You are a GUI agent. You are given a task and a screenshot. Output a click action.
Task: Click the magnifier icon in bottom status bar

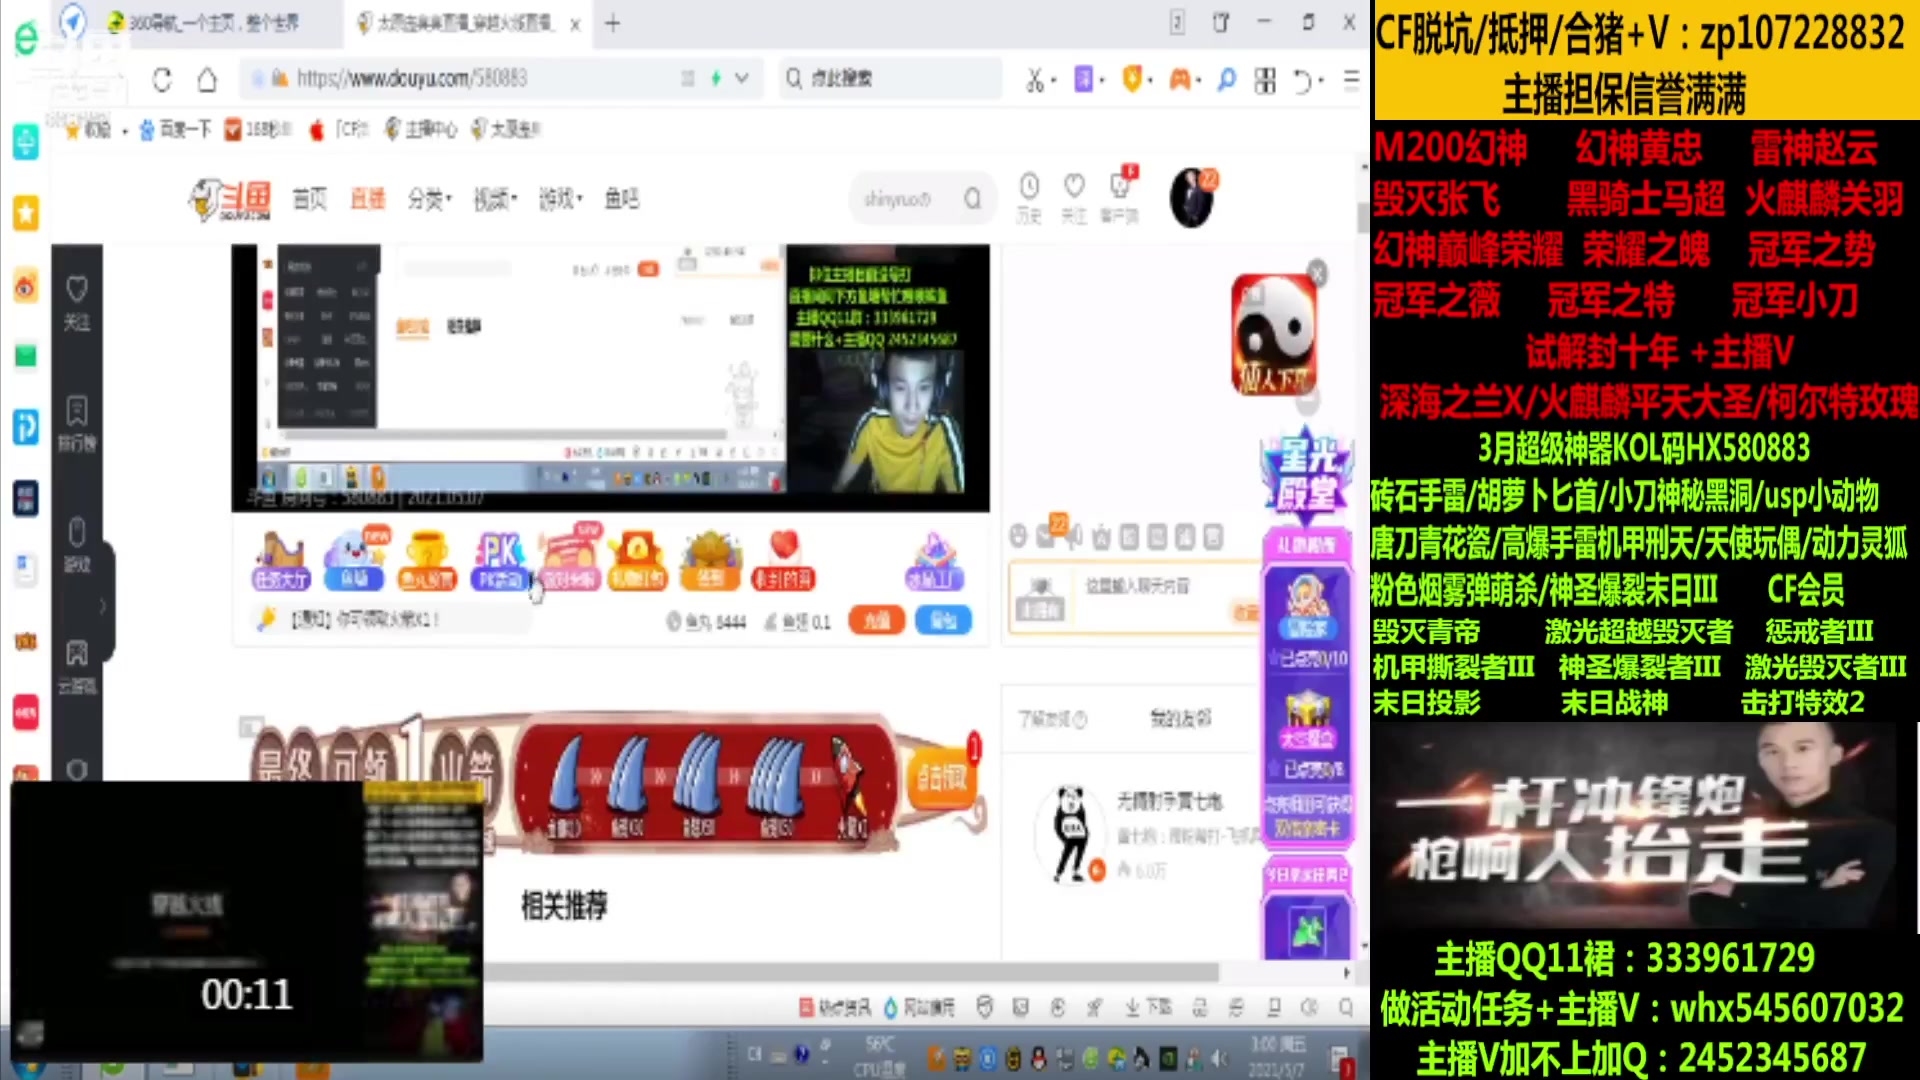click(1346, 1007)
